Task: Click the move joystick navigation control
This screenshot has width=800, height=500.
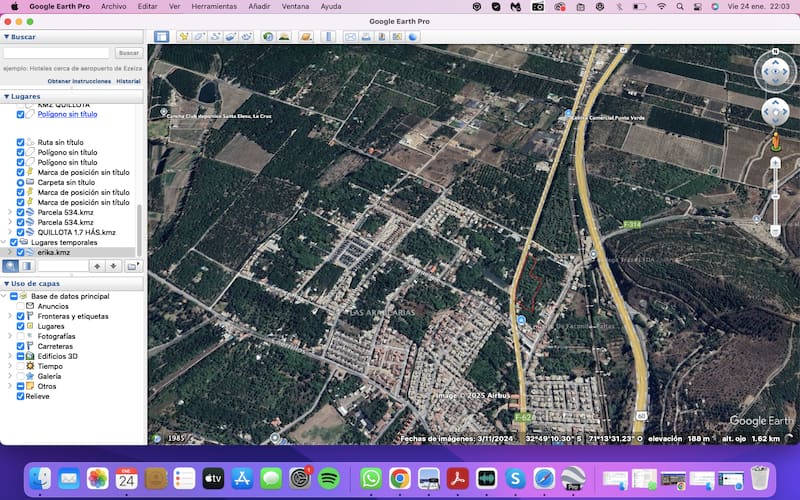Action: click(x=775, y=112)
